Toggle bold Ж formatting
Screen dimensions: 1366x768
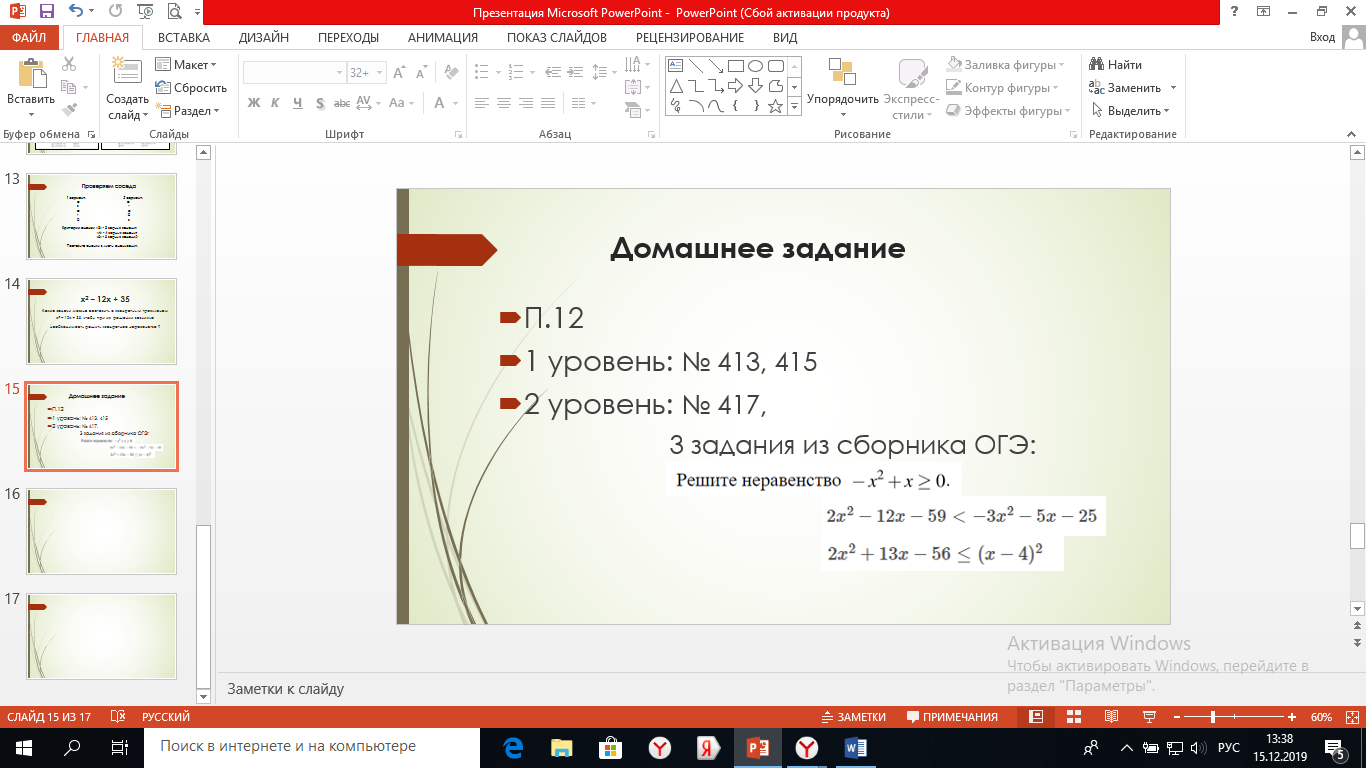pyautogui.click(x=254, y=102)
